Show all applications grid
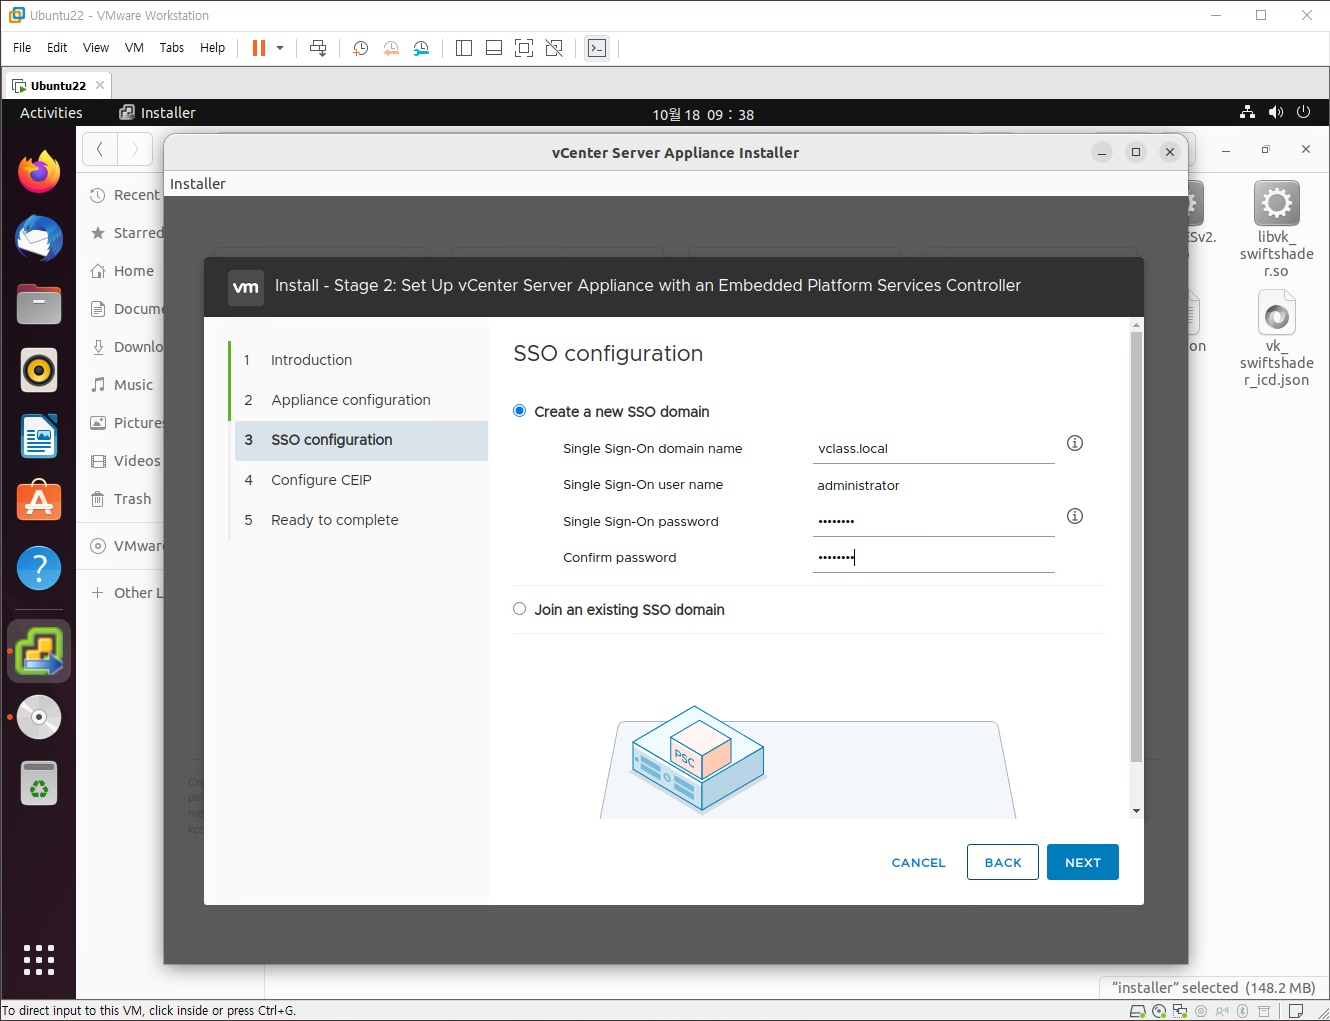This screenshot has width=1330, height=1021. [x=39, y=959]
